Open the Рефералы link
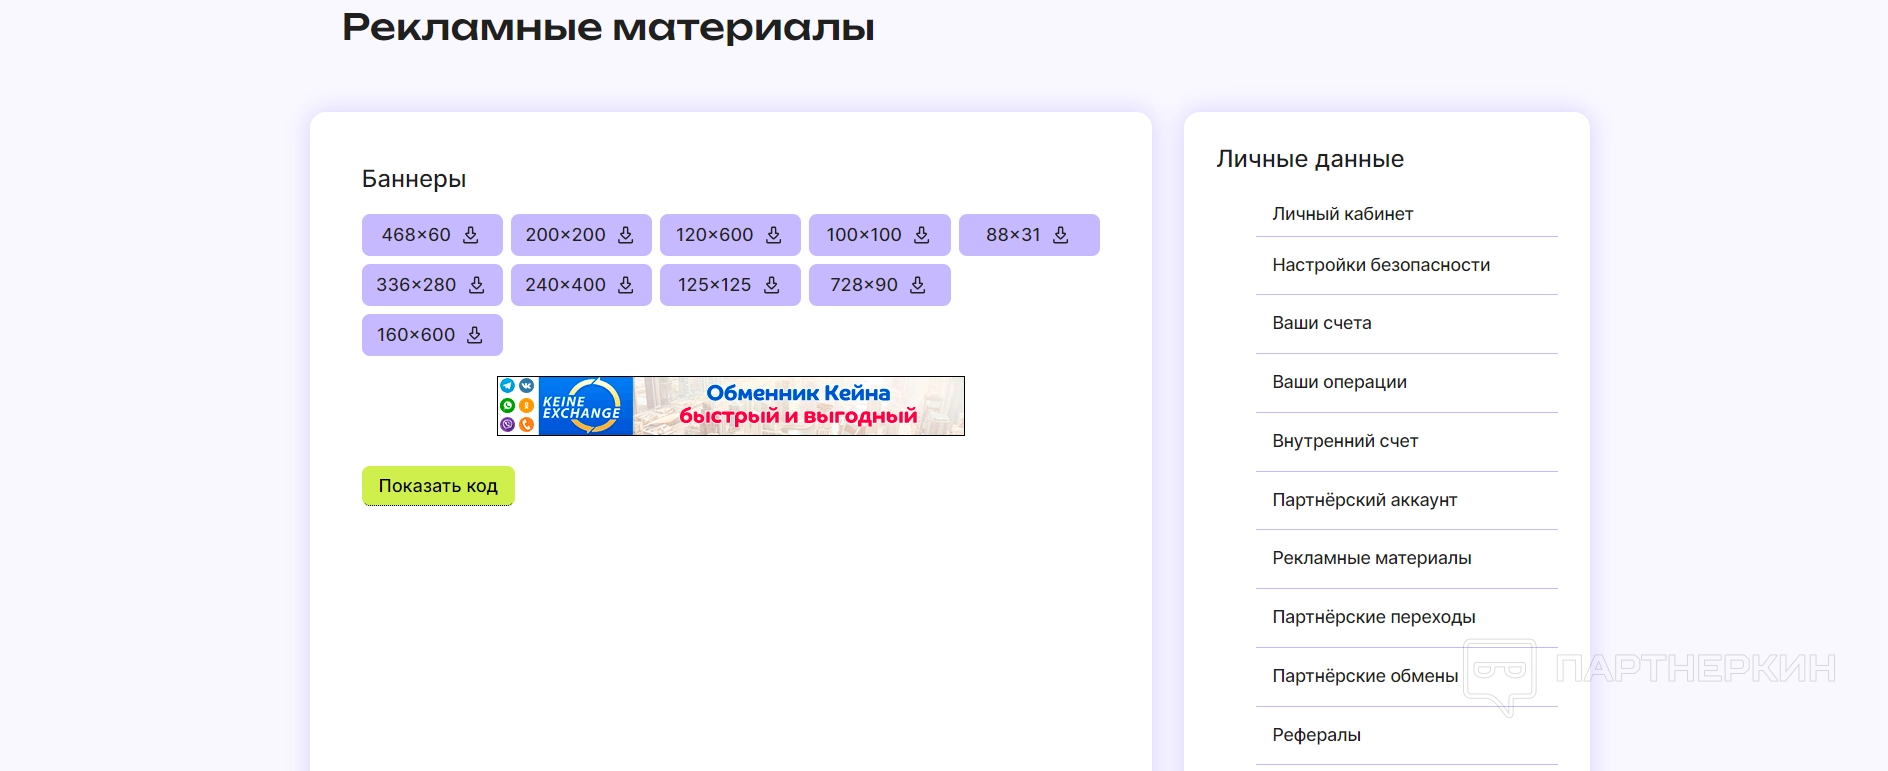 [1316, 735]
